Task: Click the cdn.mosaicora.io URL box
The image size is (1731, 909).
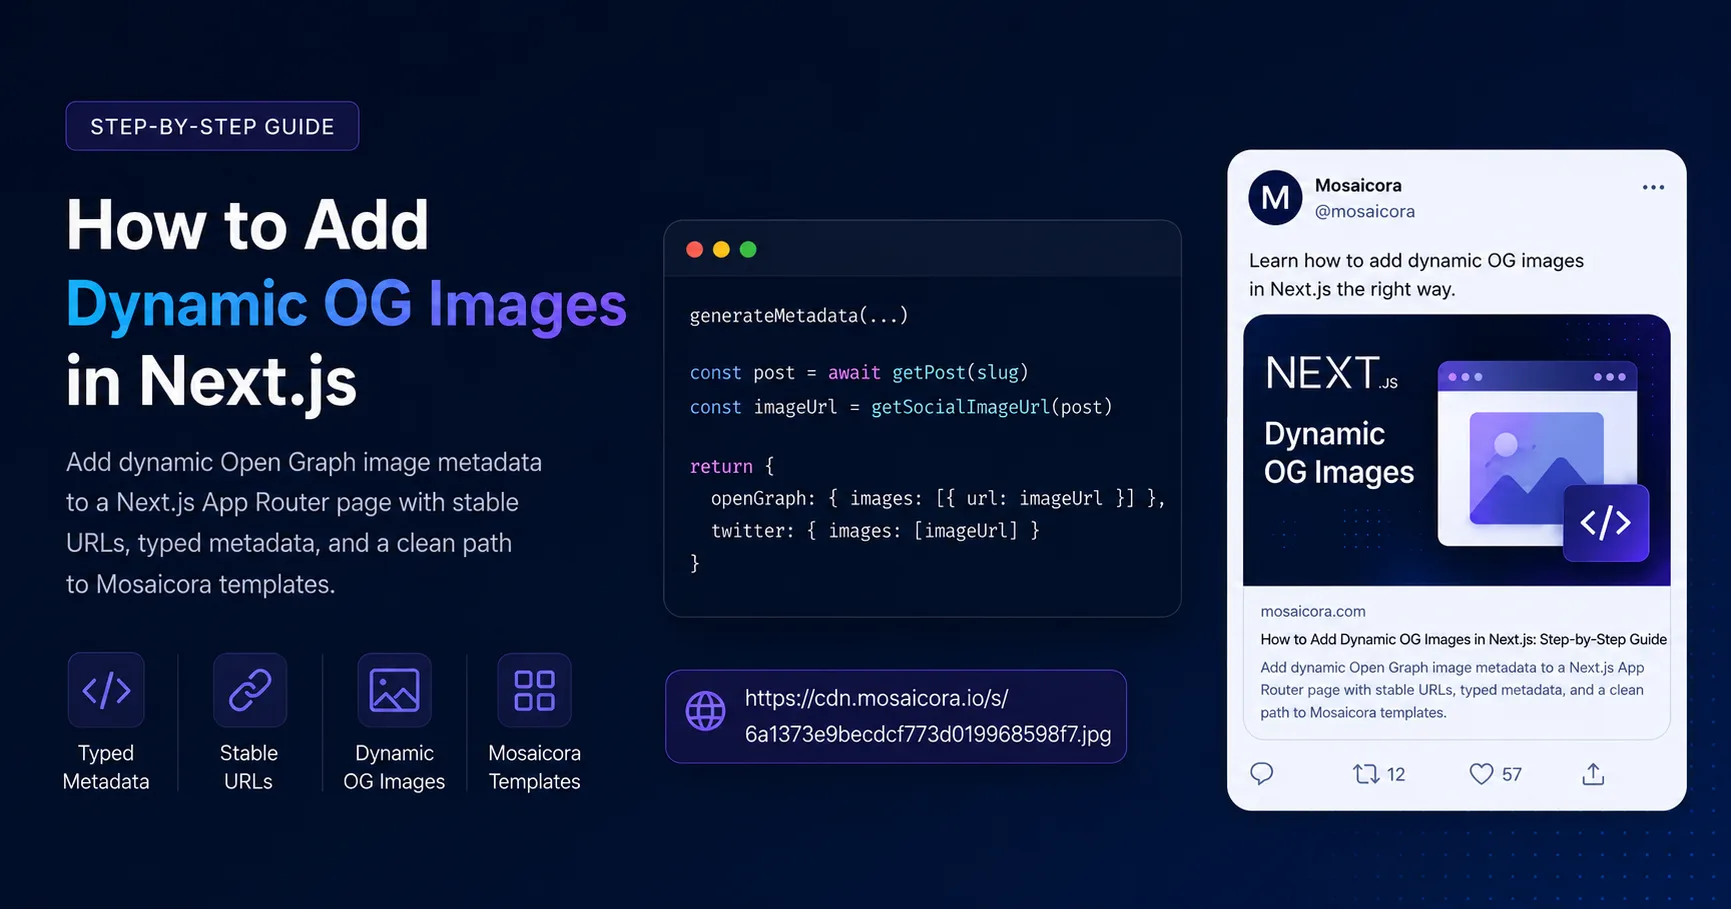Action: pos(896,716)
